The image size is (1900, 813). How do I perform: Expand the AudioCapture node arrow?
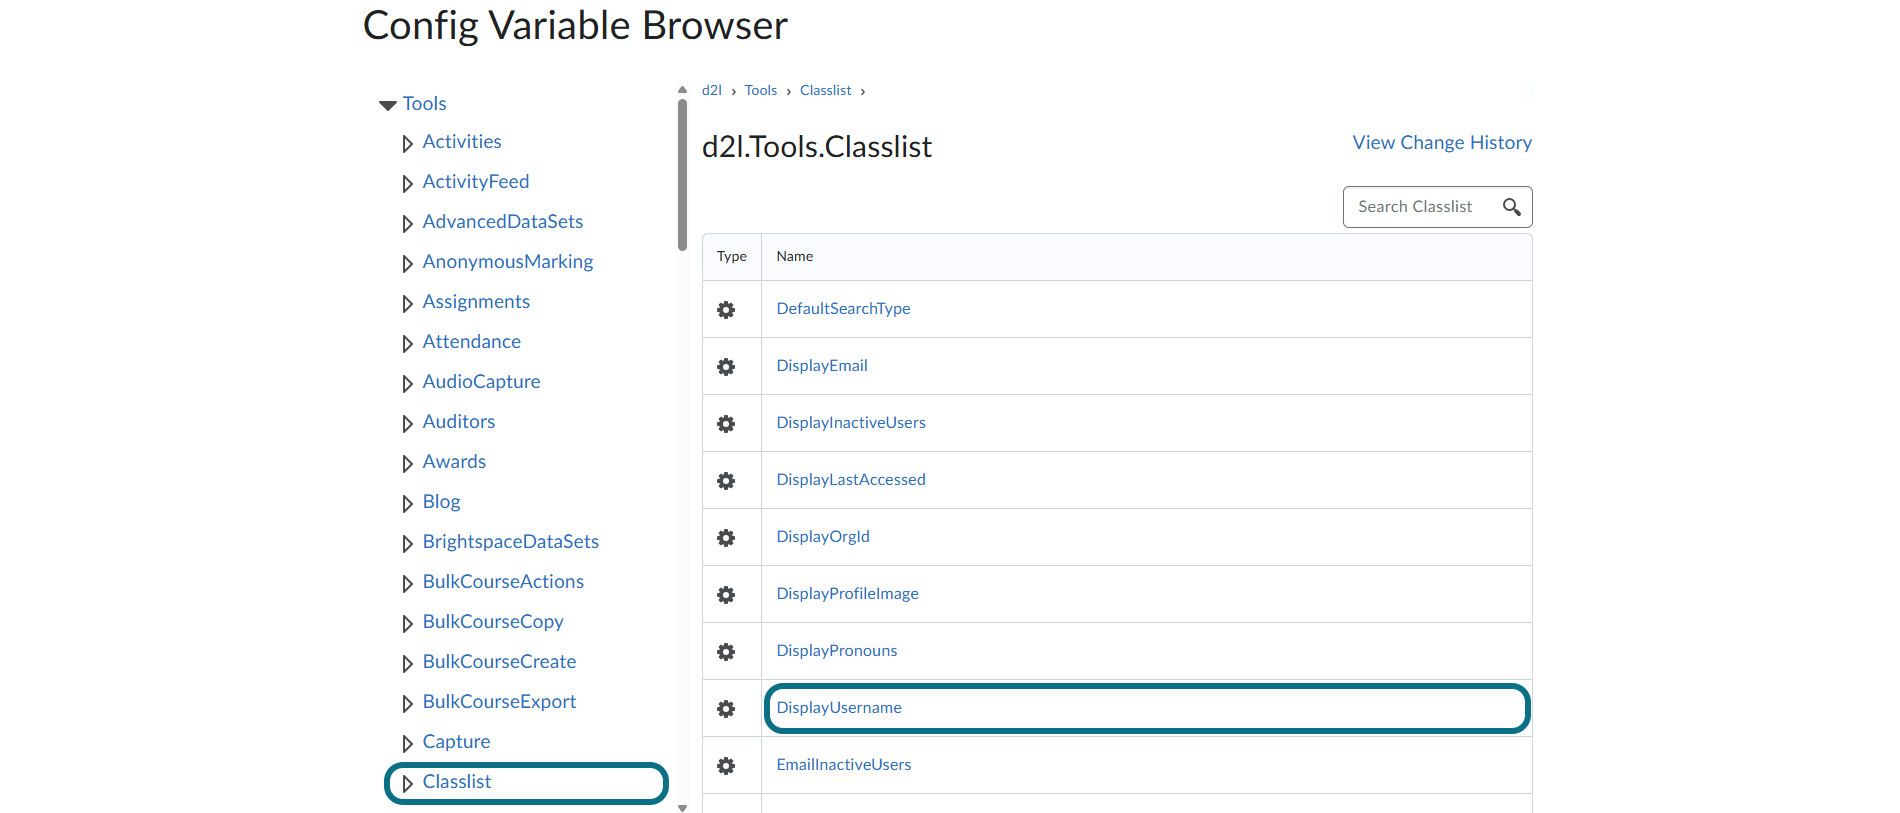(407, 384)
